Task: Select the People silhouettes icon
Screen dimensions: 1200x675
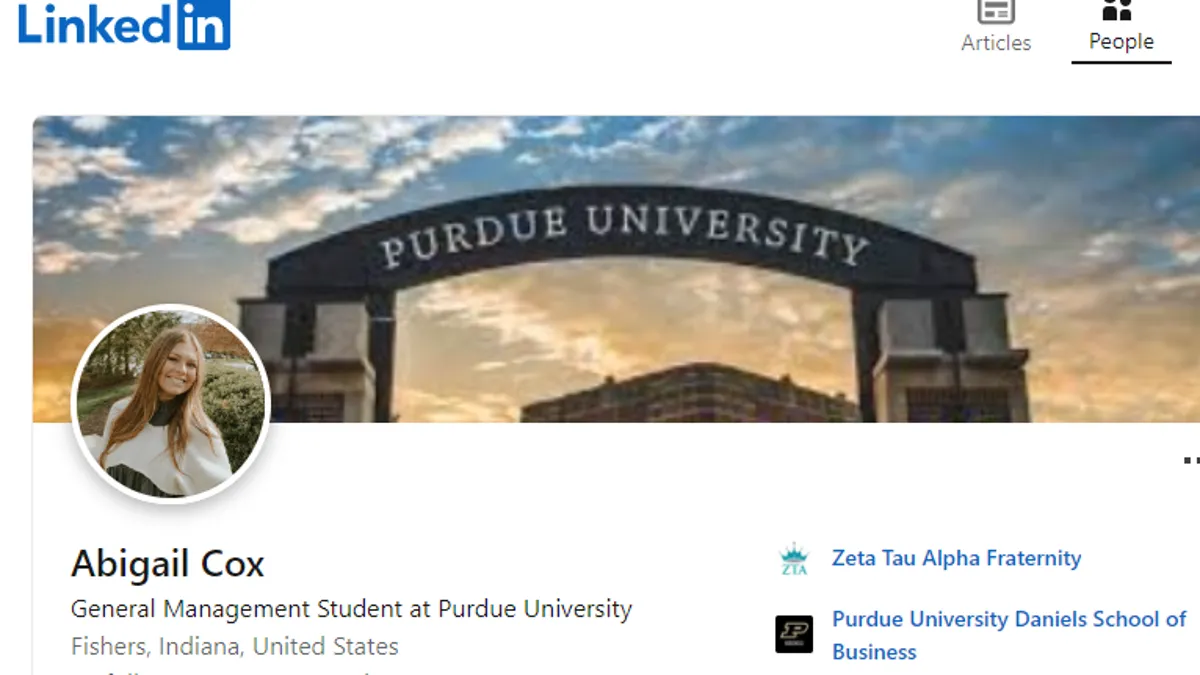Action: click(x=1117, y=10)
